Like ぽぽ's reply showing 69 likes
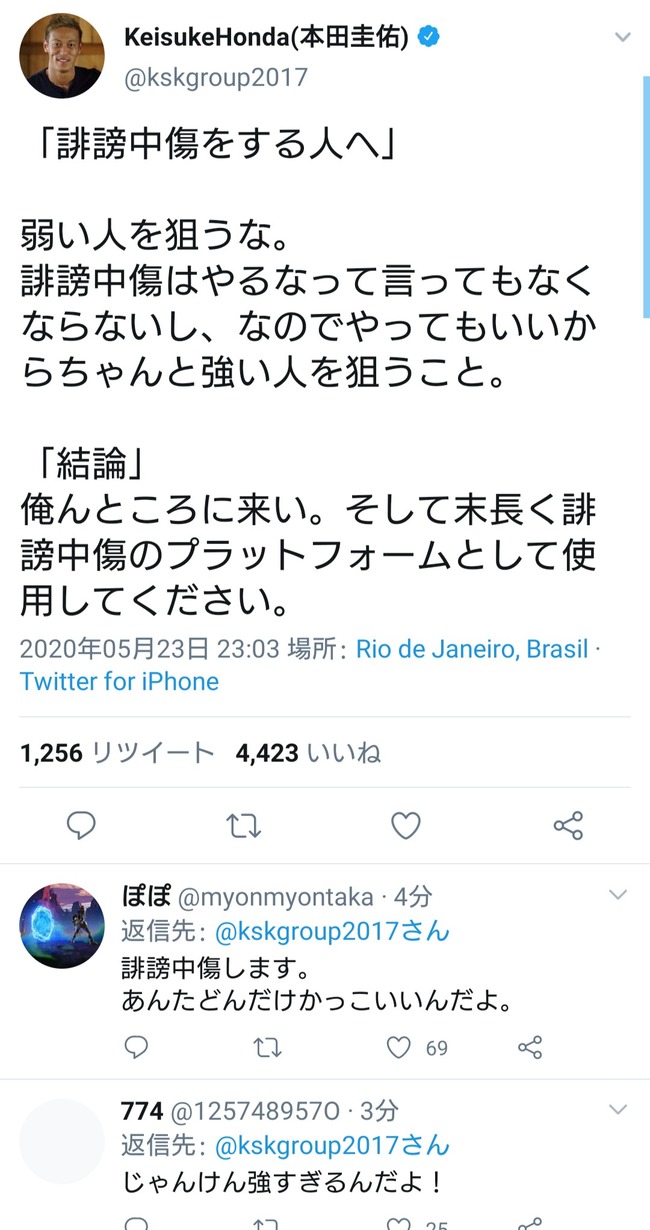Viewport: 650px width, 1230px height. tap(398, 1047)
